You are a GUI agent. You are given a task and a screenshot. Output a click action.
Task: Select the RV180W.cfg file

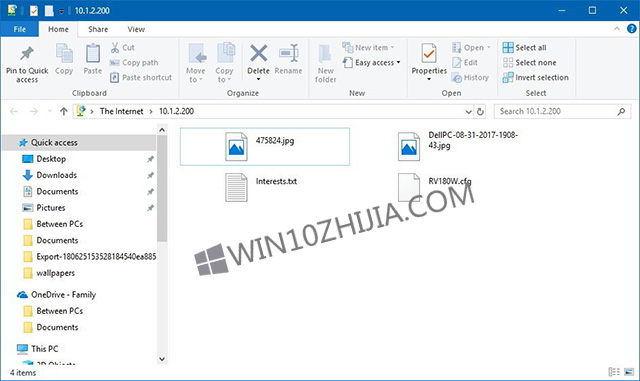click(435, 187)
